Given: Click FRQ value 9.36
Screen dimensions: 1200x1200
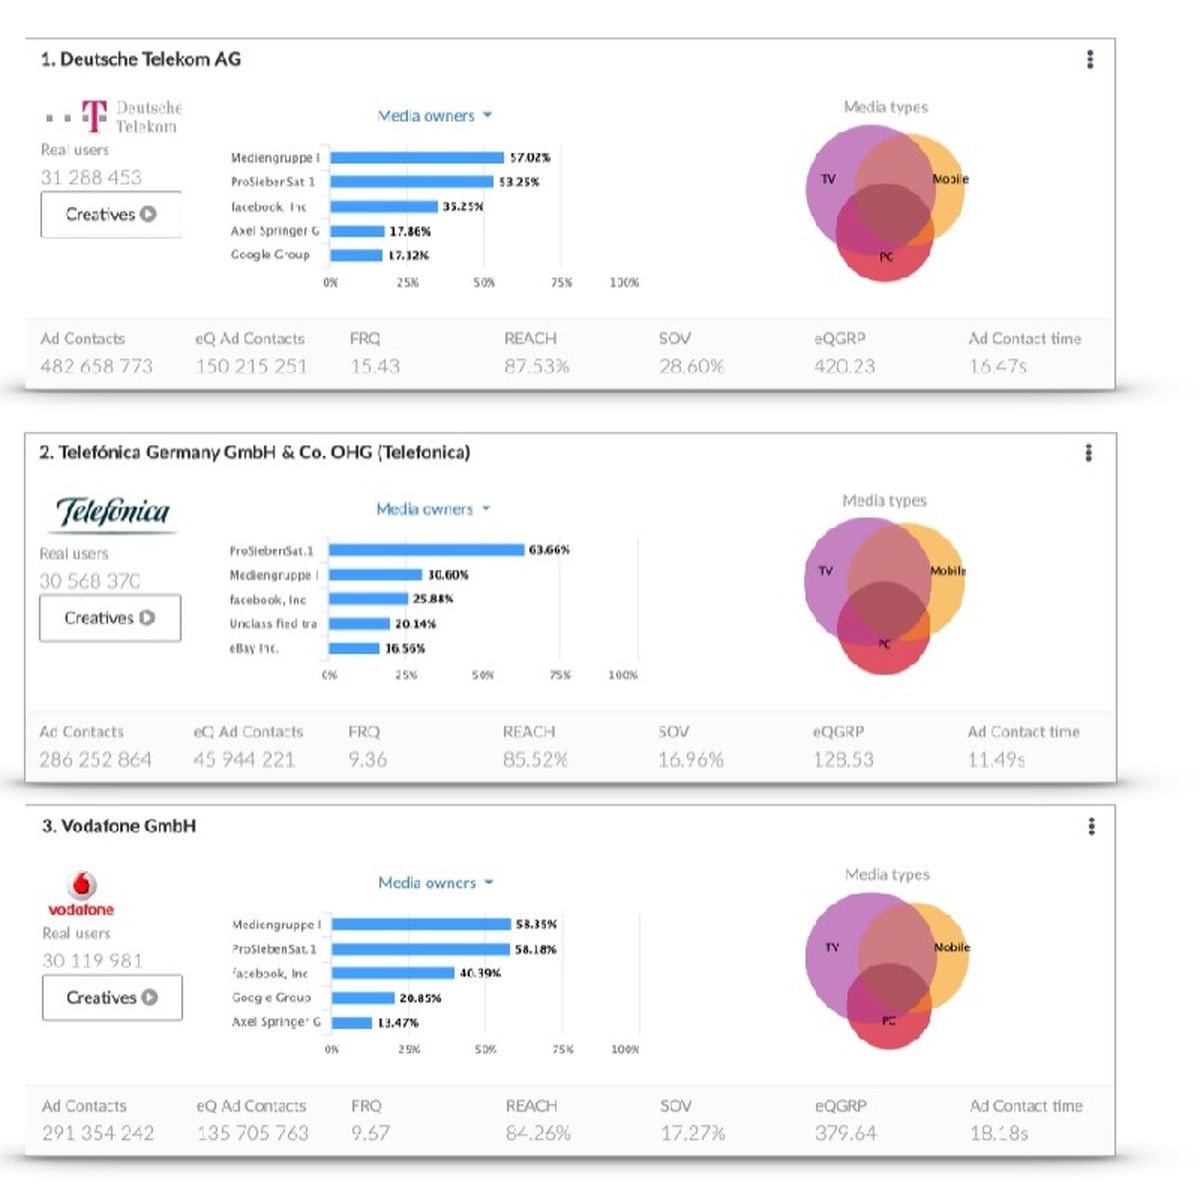Looking at the screenshot, I should click(x=367, y=760).
